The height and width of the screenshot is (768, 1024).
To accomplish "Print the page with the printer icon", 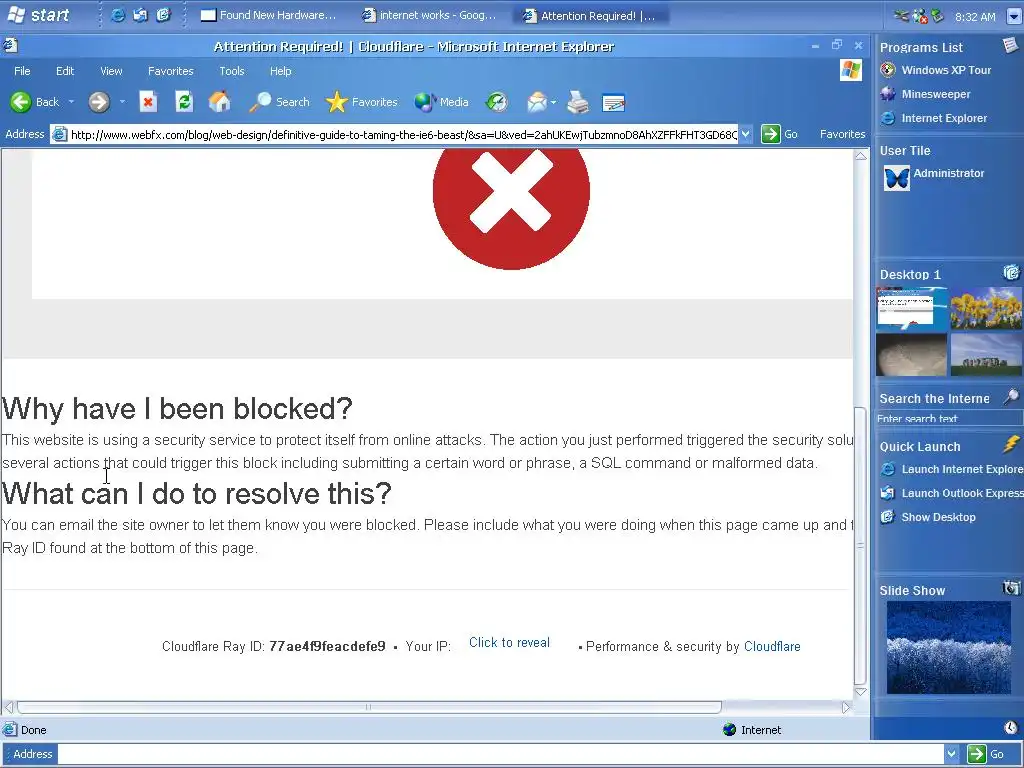I will click(x=578, y=102).
